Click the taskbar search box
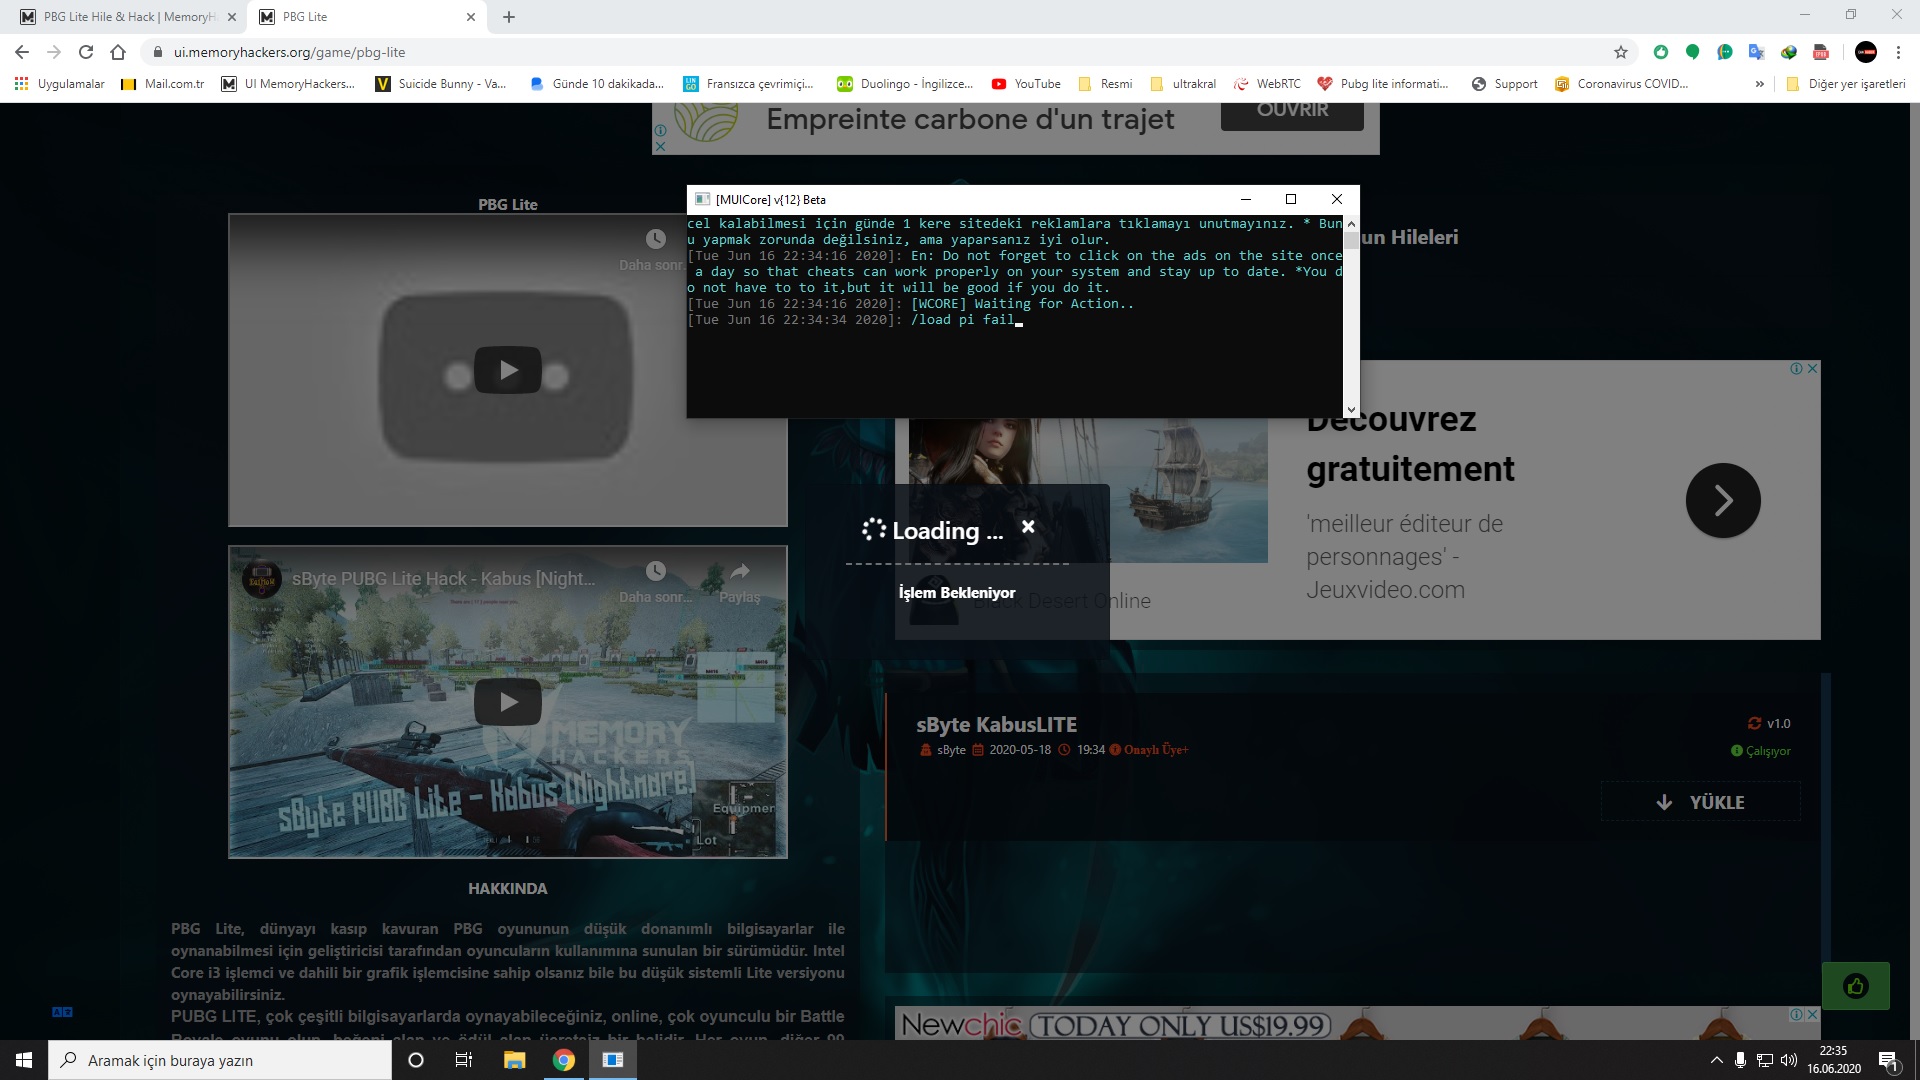The width and height of the screenshot is (1920, 1080). [220, 1060]
